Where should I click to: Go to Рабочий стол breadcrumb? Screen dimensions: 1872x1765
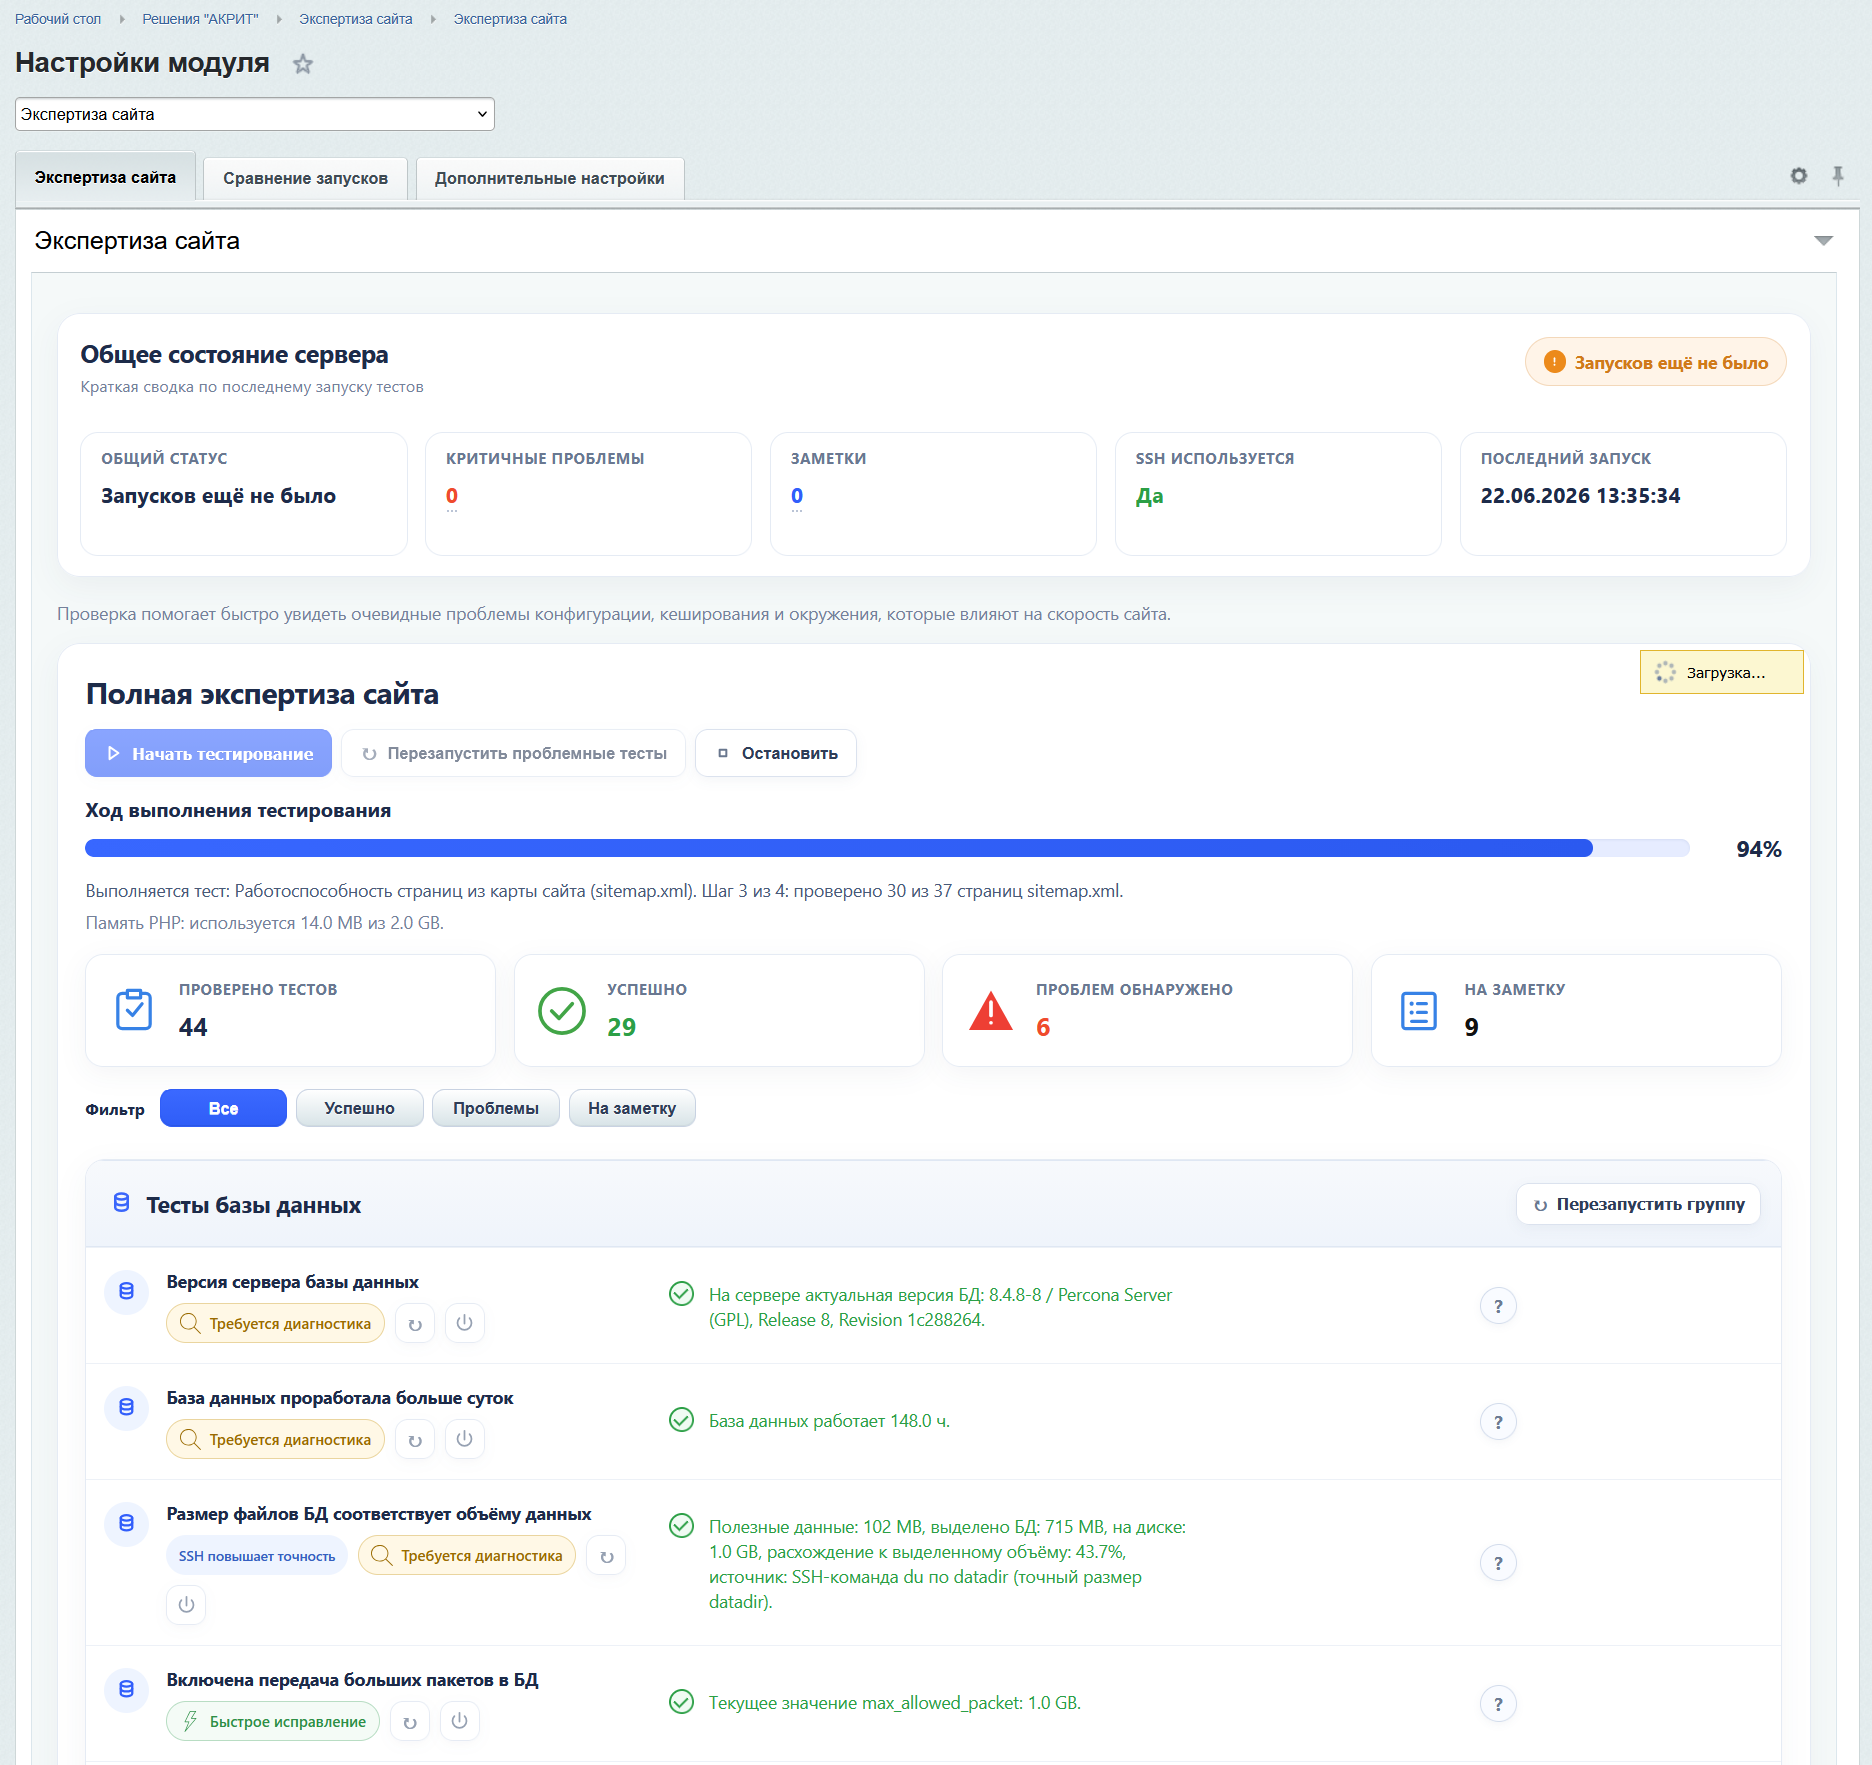tap(58, 19)
